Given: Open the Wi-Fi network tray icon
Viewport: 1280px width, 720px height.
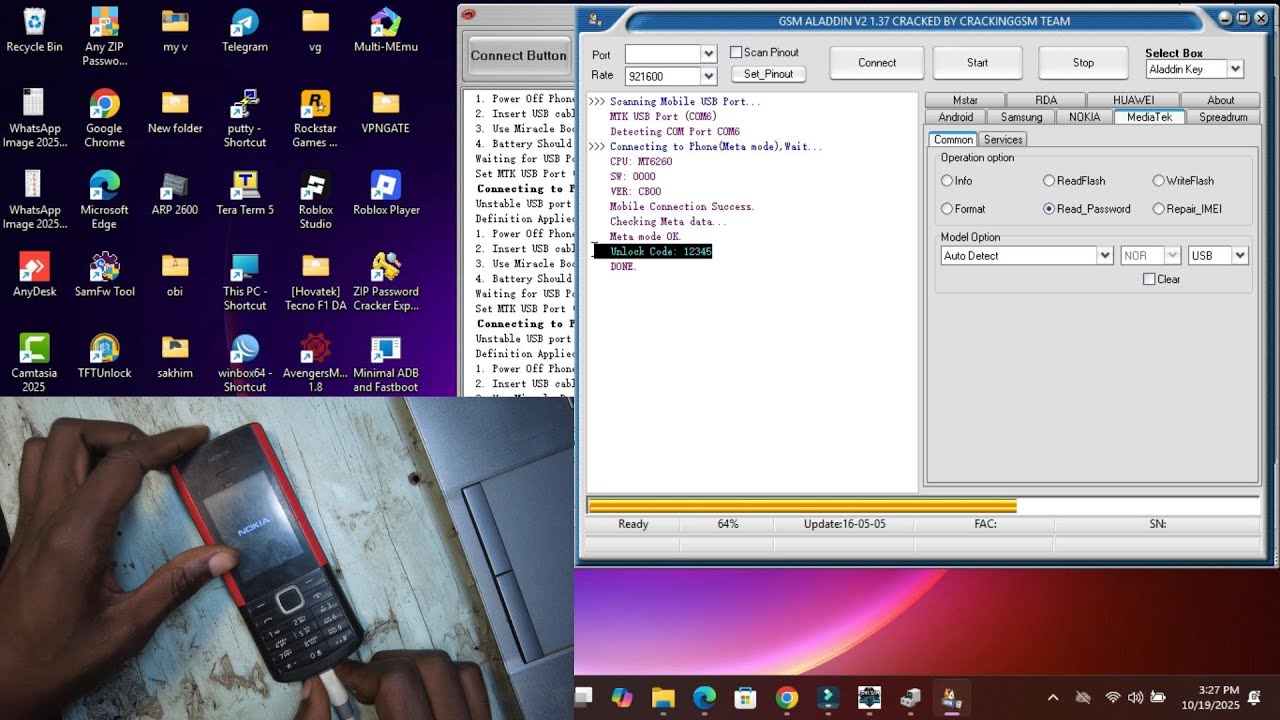Looking at the screenshot, I should 1112,697.
